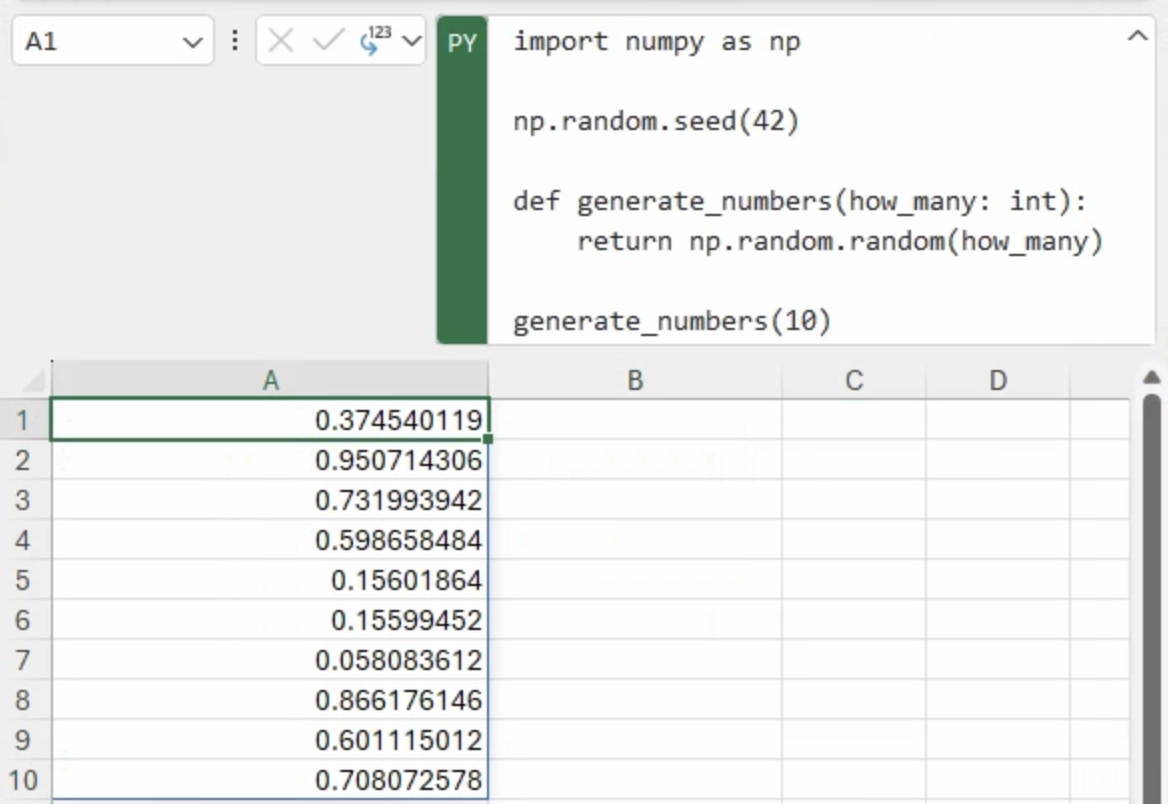
Task: Select row 5 header
Action: (x=24, y=580)
